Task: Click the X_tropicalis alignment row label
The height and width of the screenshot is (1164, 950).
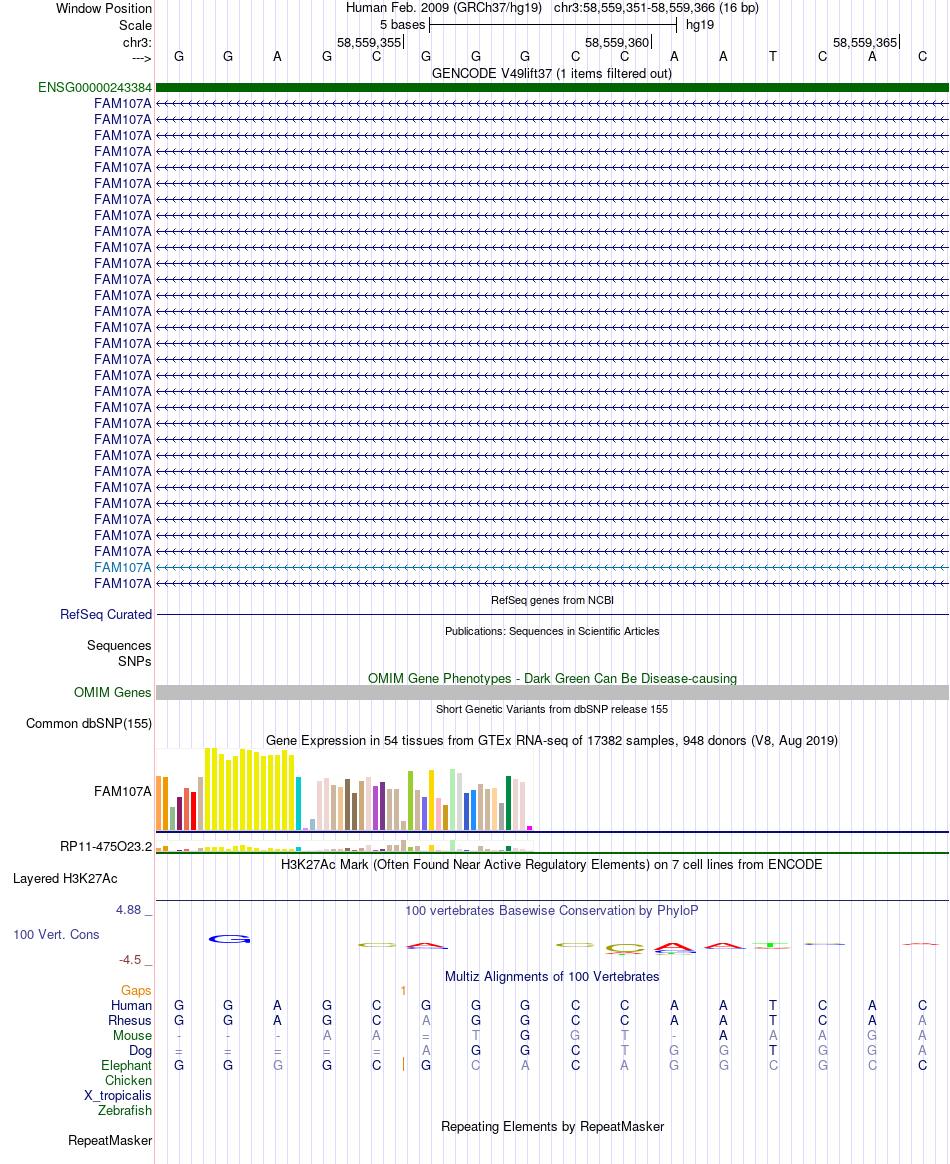Action: 117,1095
